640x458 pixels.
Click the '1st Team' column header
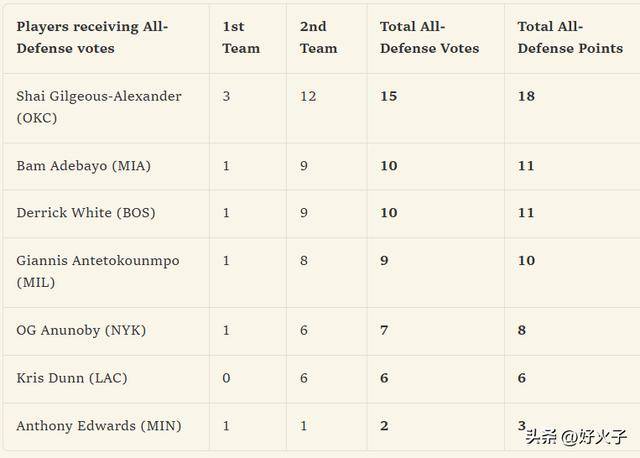point(241,38)
